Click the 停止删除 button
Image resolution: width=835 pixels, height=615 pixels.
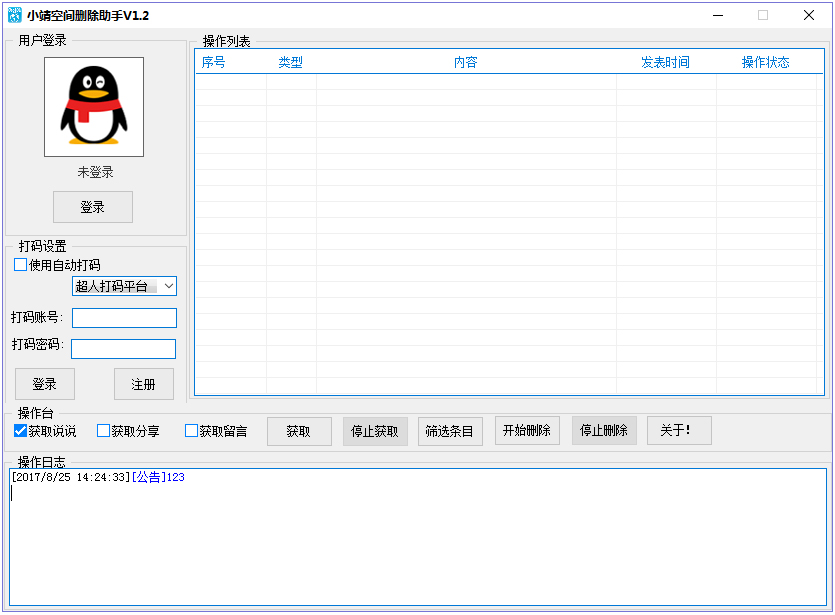pos(604,431)
